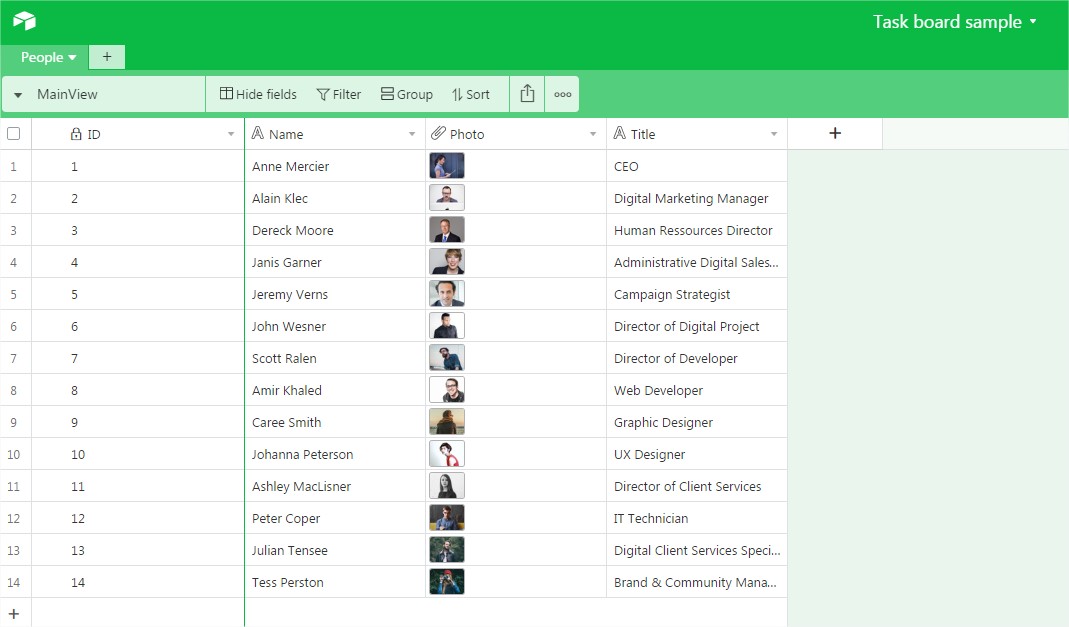Click the share view icon
The image size is (1069, 627).
527,94
